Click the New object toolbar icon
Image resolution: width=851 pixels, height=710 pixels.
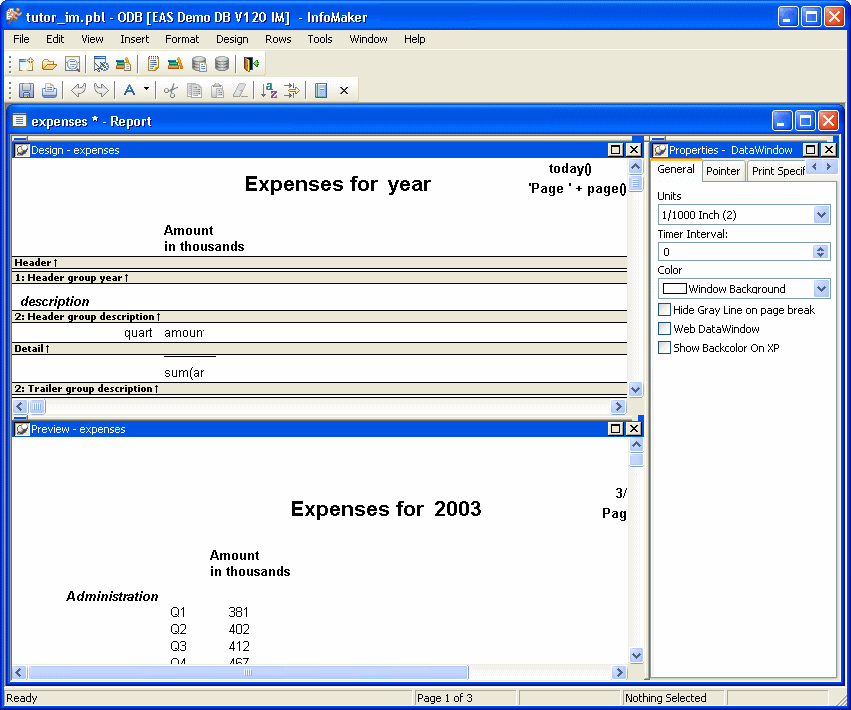click(x=26, y=64)
